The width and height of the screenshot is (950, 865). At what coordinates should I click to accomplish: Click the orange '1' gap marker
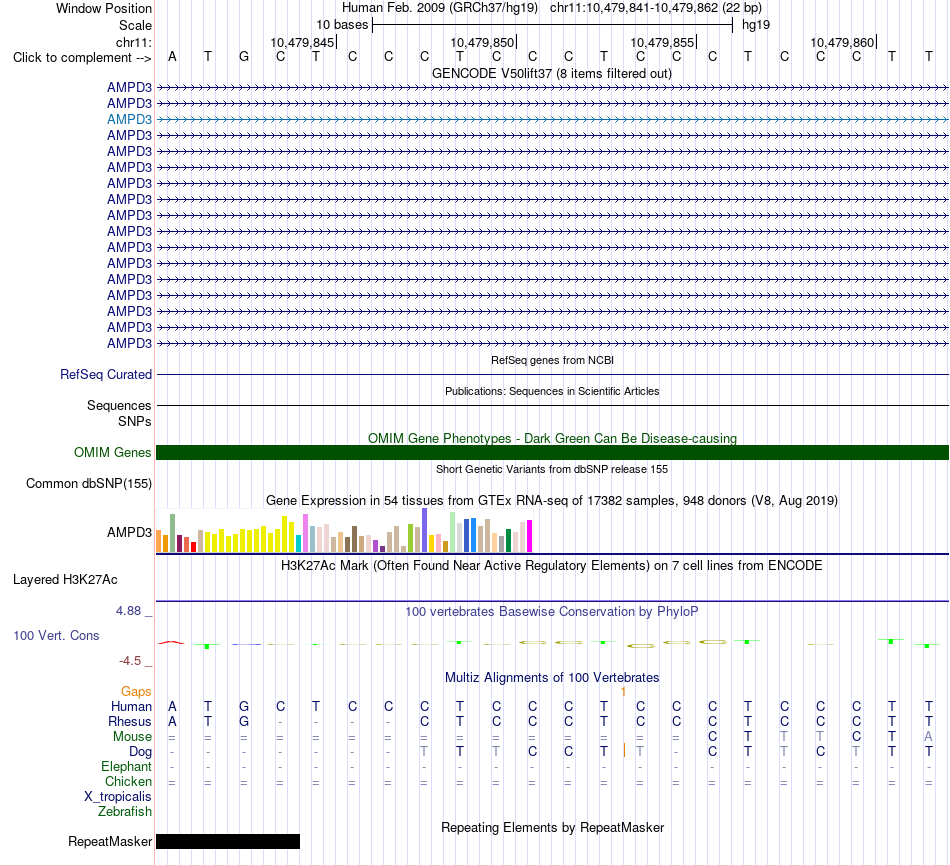click(x=623, y=691)
